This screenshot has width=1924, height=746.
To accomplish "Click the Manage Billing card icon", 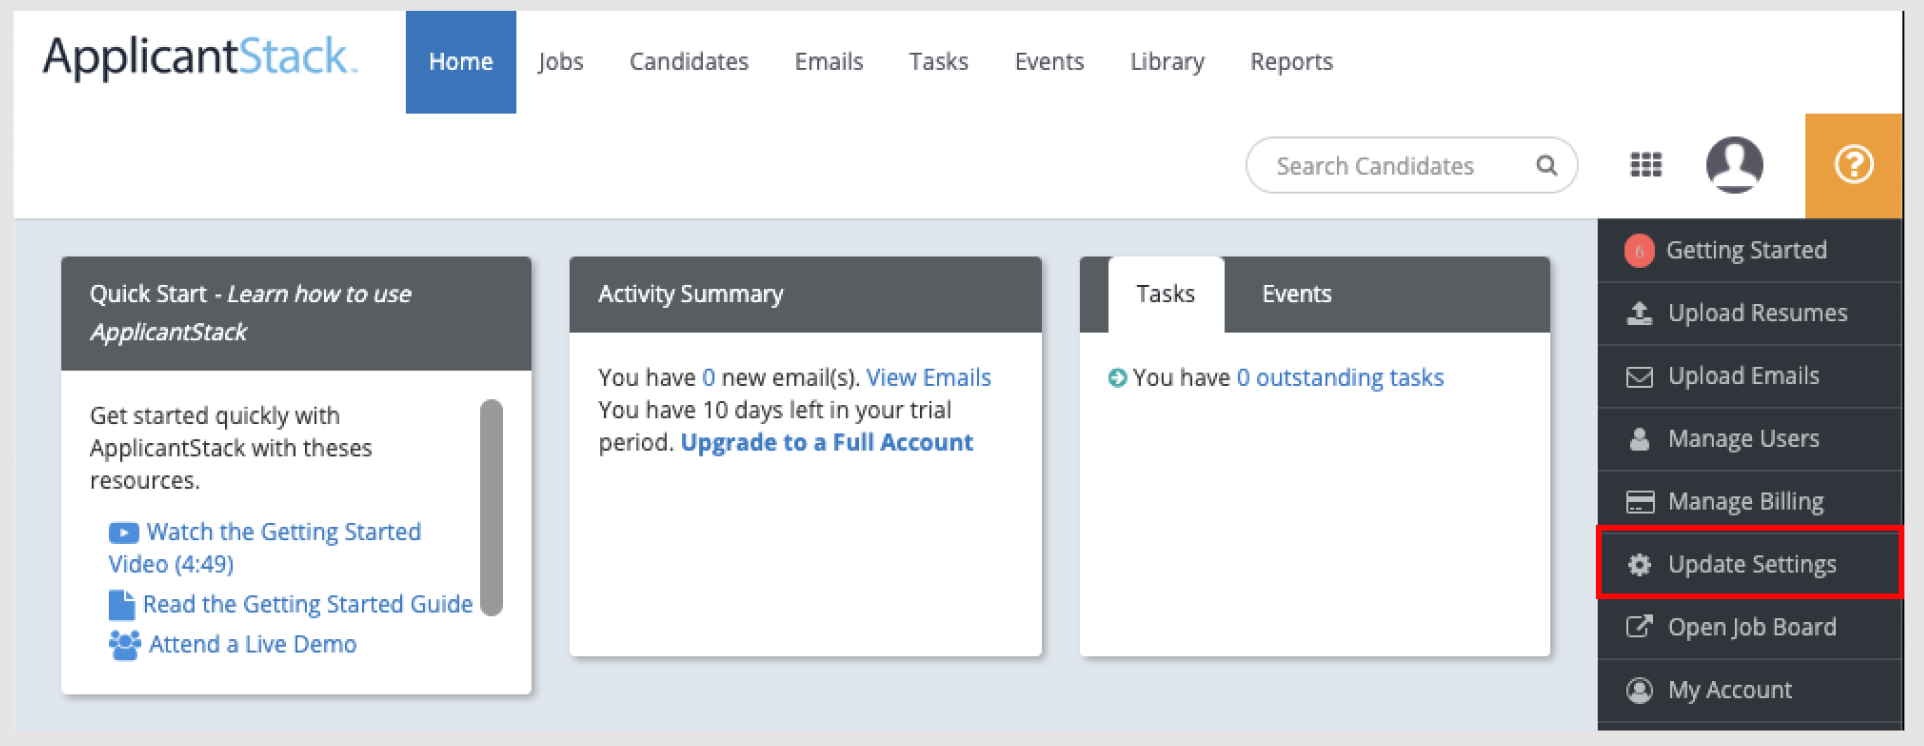I will [x=1639, y=502].
